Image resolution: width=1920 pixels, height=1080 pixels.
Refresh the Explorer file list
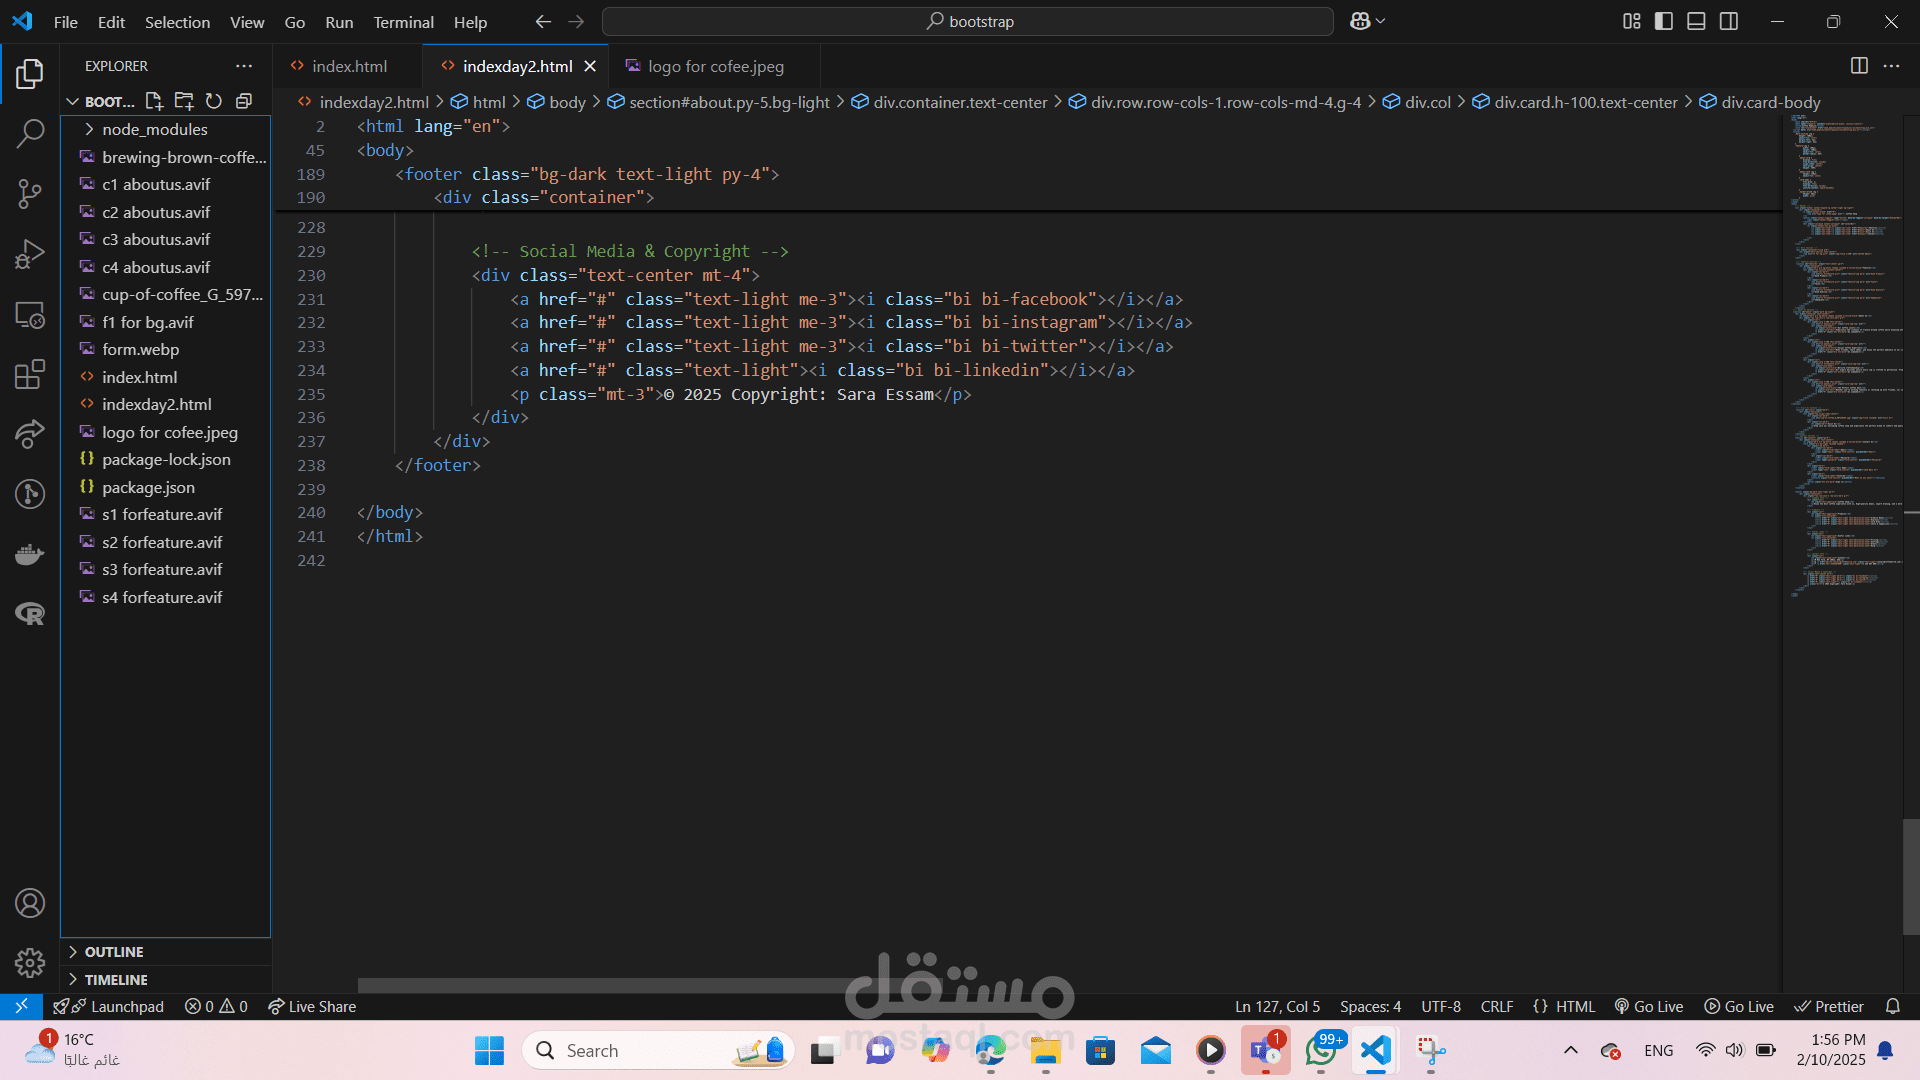coord(214,101)
